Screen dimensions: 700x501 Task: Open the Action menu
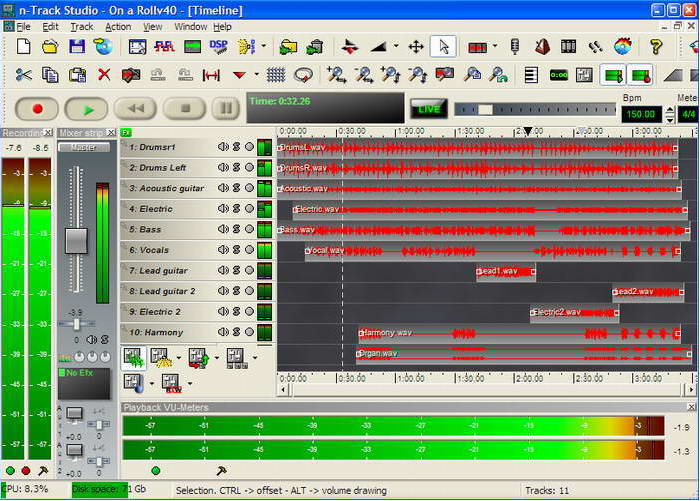pos(118,27)
